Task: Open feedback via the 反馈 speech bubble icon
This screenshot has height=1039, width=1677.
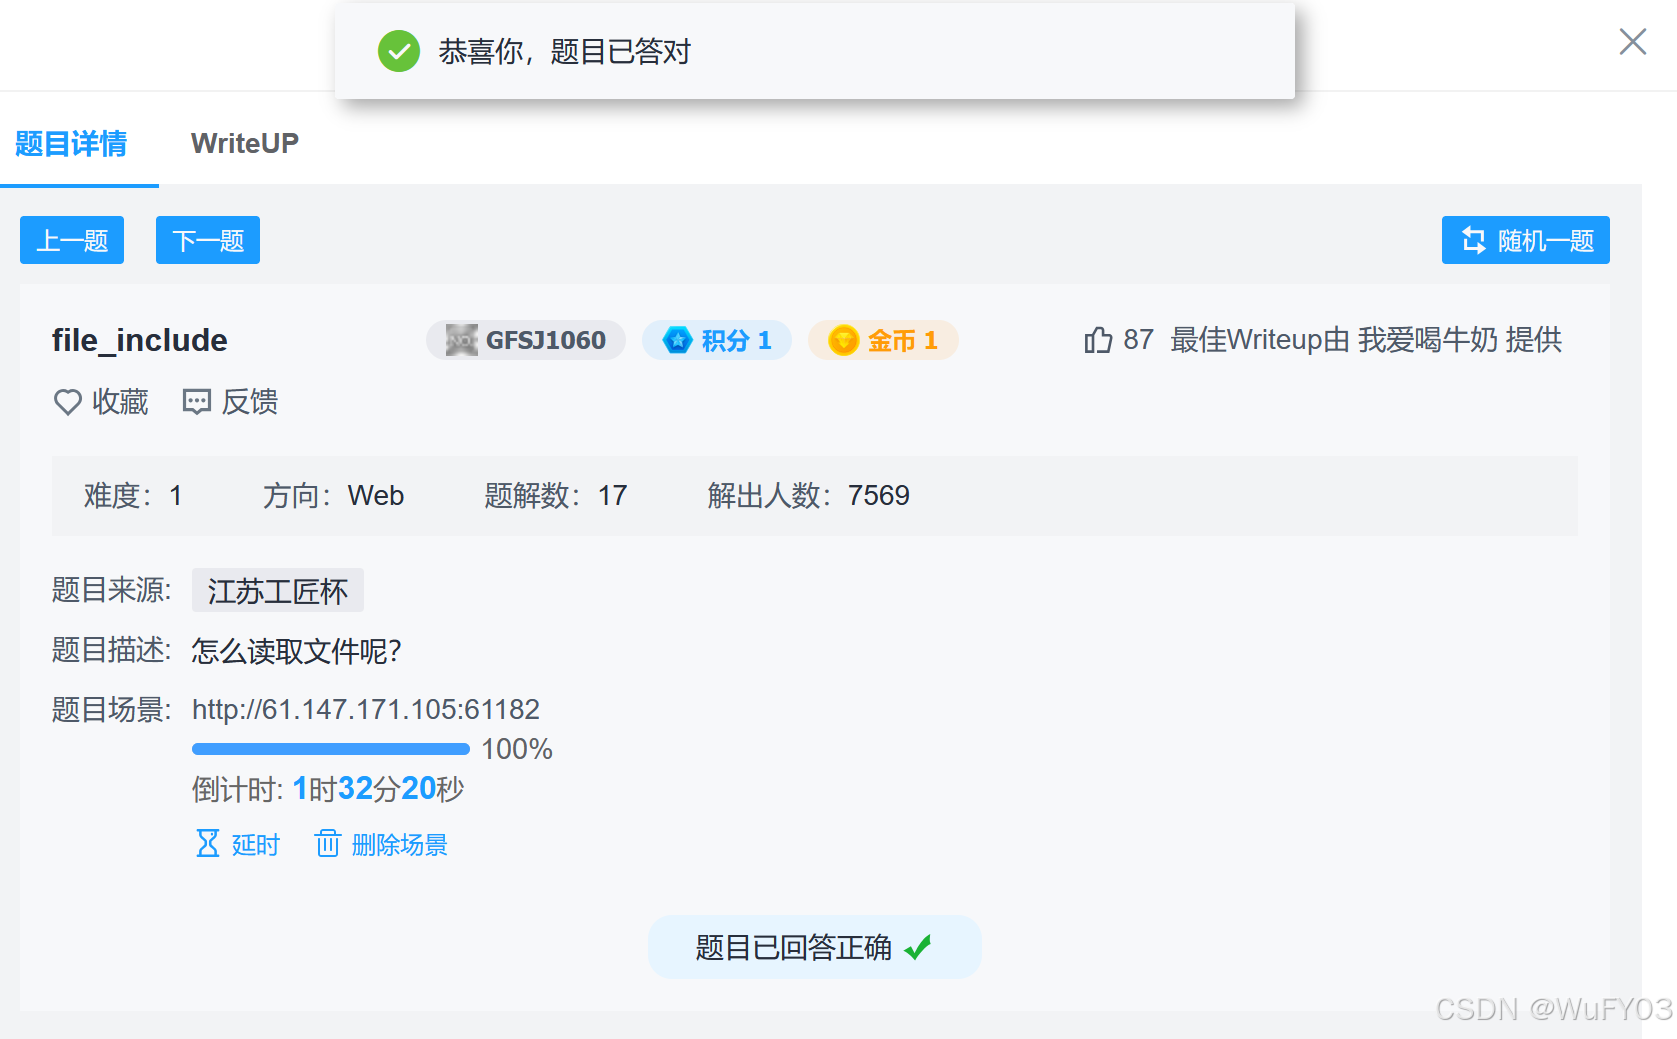Action: [x=197, y=402]
